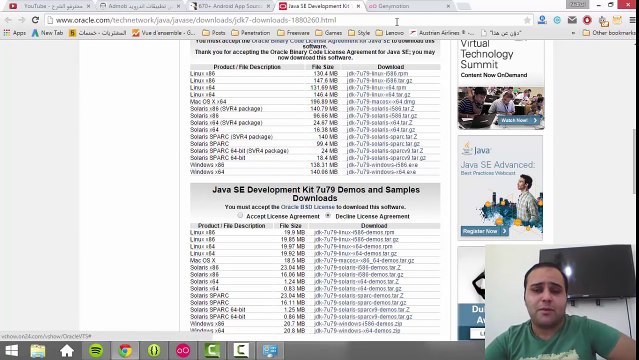Close the Genymotion tab
The image size is (639, 360).
point(448,6)
